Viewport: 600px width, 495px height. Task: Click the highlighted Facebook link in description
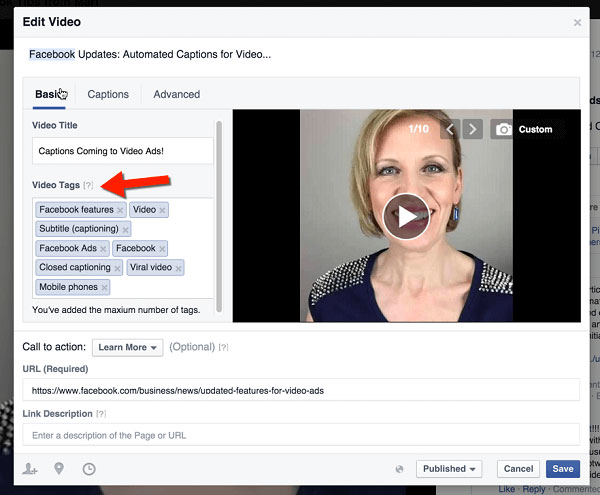52,54
